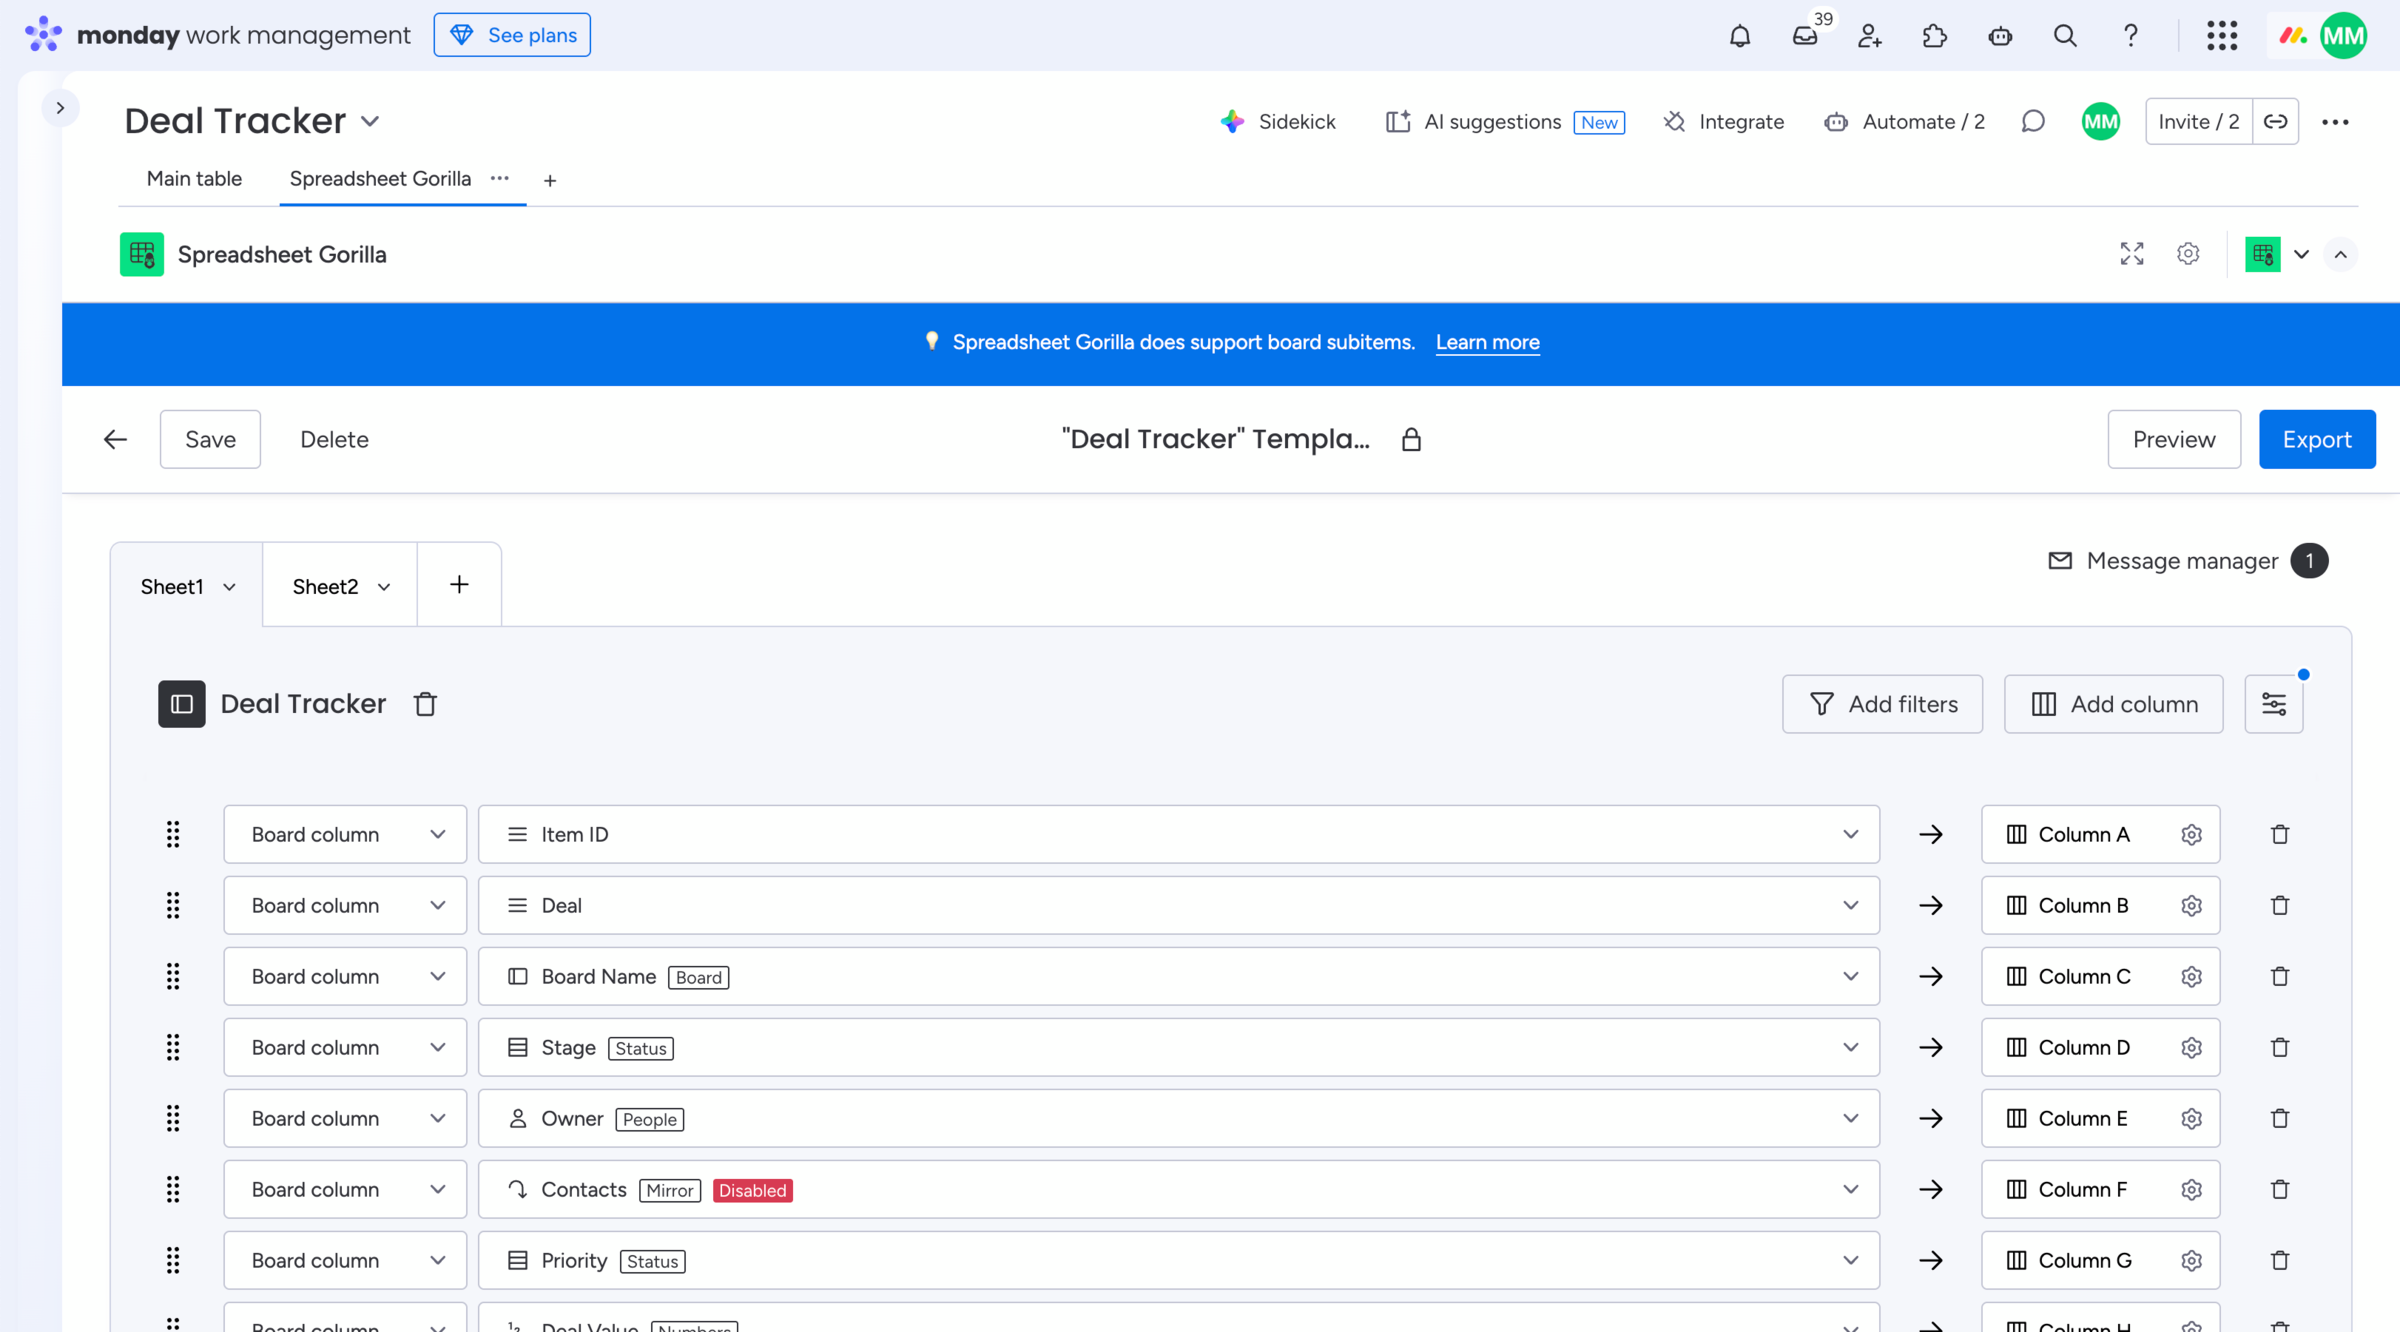Open the sliders settings icon near Add column
The height and width of the screenshot is (1332, 2400).
point(2273,704)
